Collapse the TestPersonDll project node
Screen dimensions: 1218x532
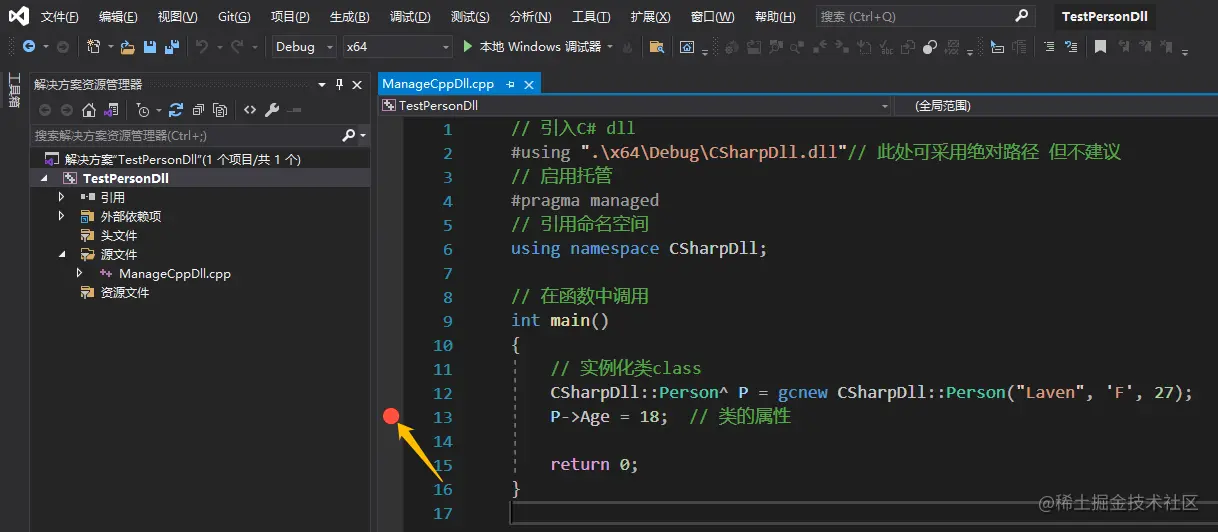click(x=44, y=179)
